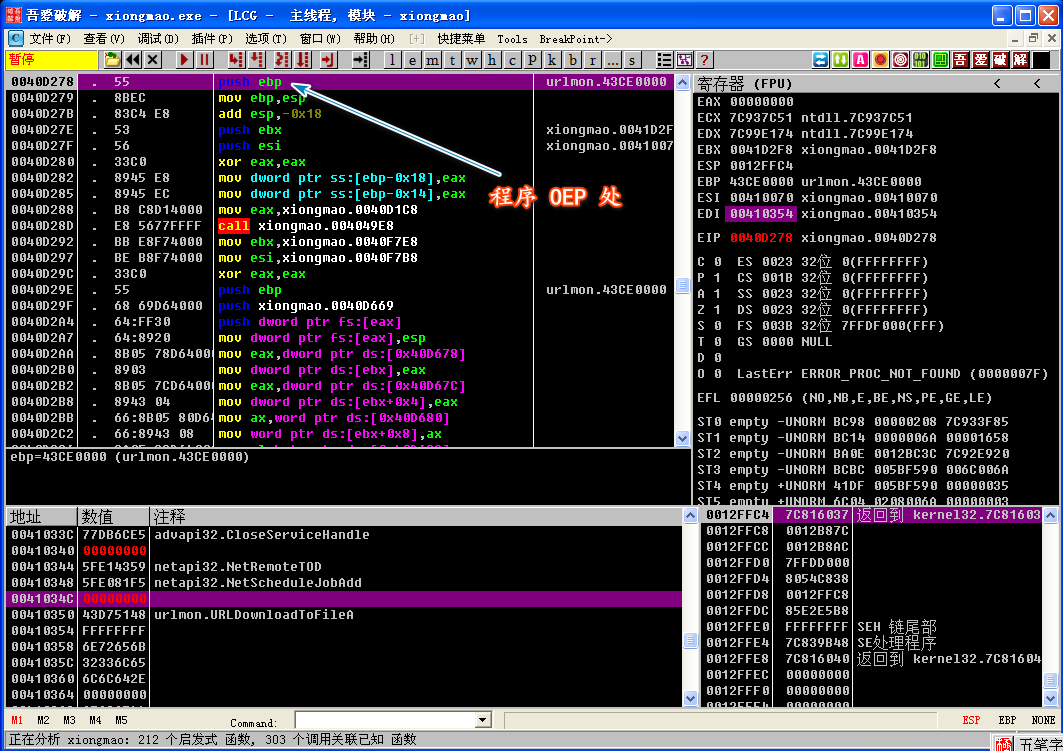1063x751 pixels.
Task: Click the disassembly pane scroll down arrow
Action: [x=683, y=439]
